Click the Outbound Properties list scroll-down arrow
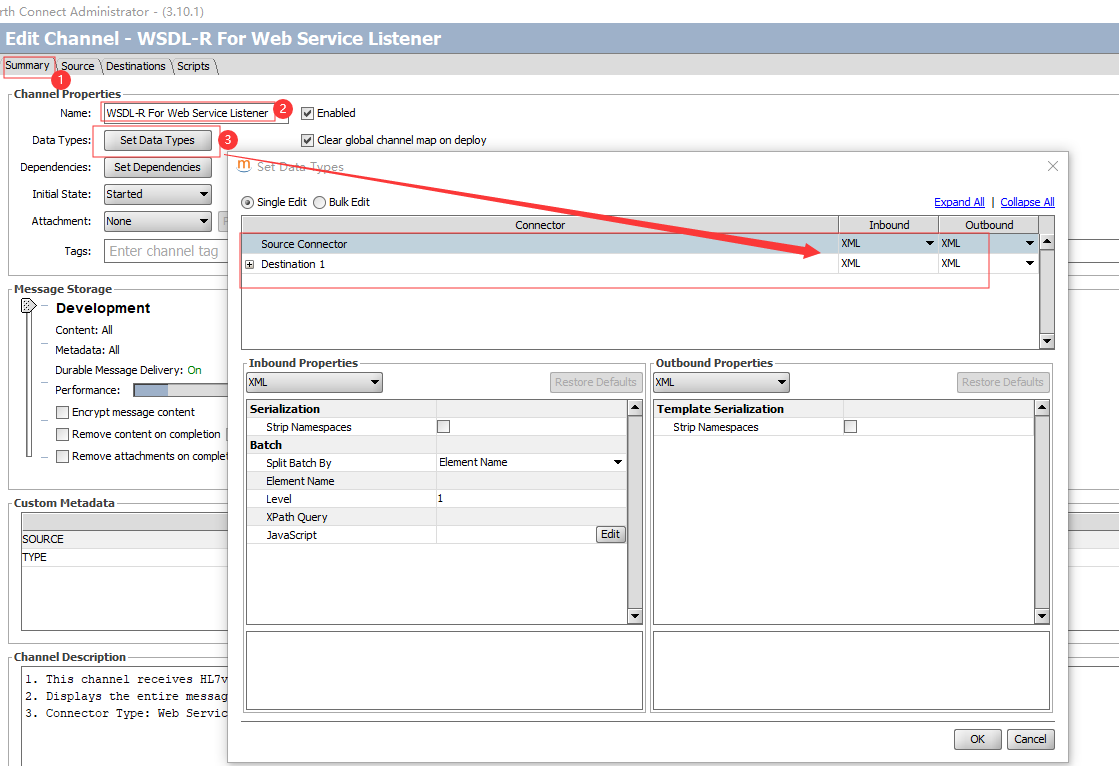The width and height of the screenshot is (1119, 766). (x=1042, y=616)
